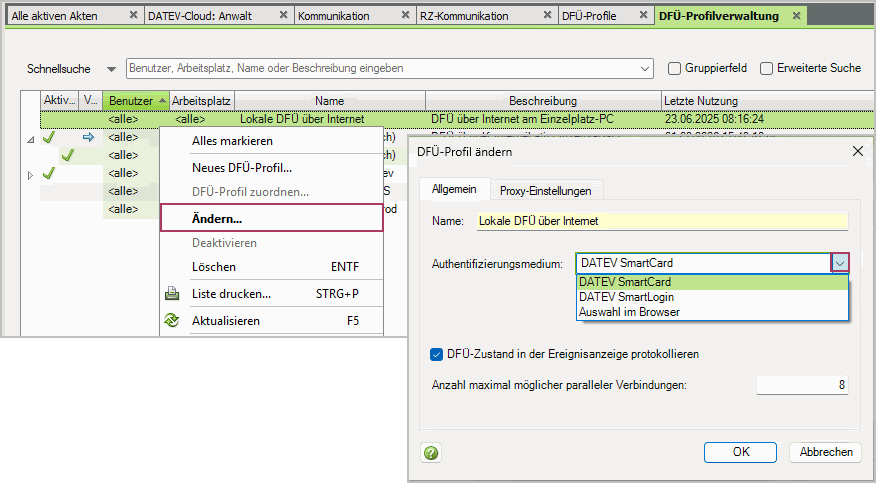Open the Proxy-Einstellungen tab
Screen dimensions: 876x483
[x=545, y=191]
